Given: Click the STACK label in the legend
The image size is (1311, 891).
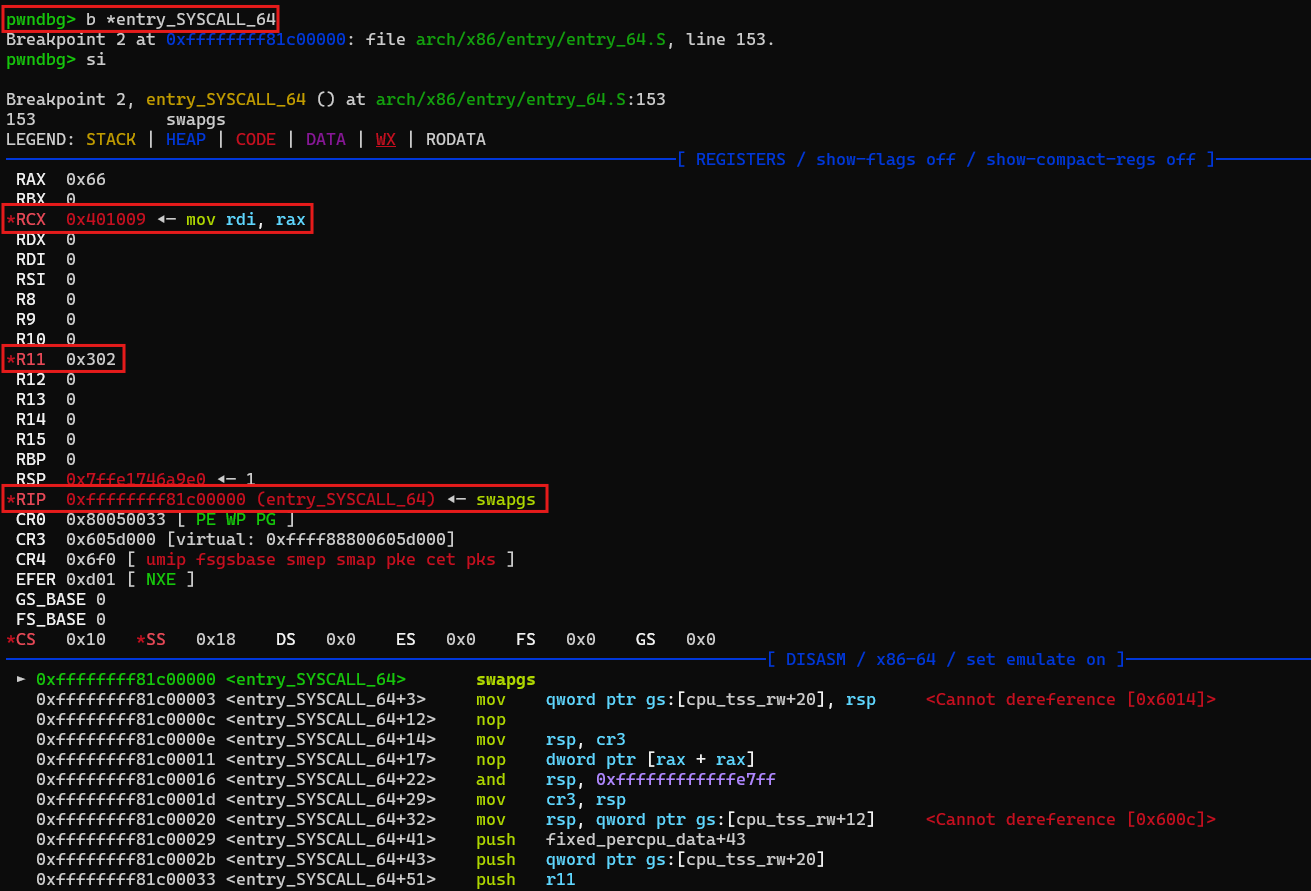Looking at the screenshot, I should [111, 140].
